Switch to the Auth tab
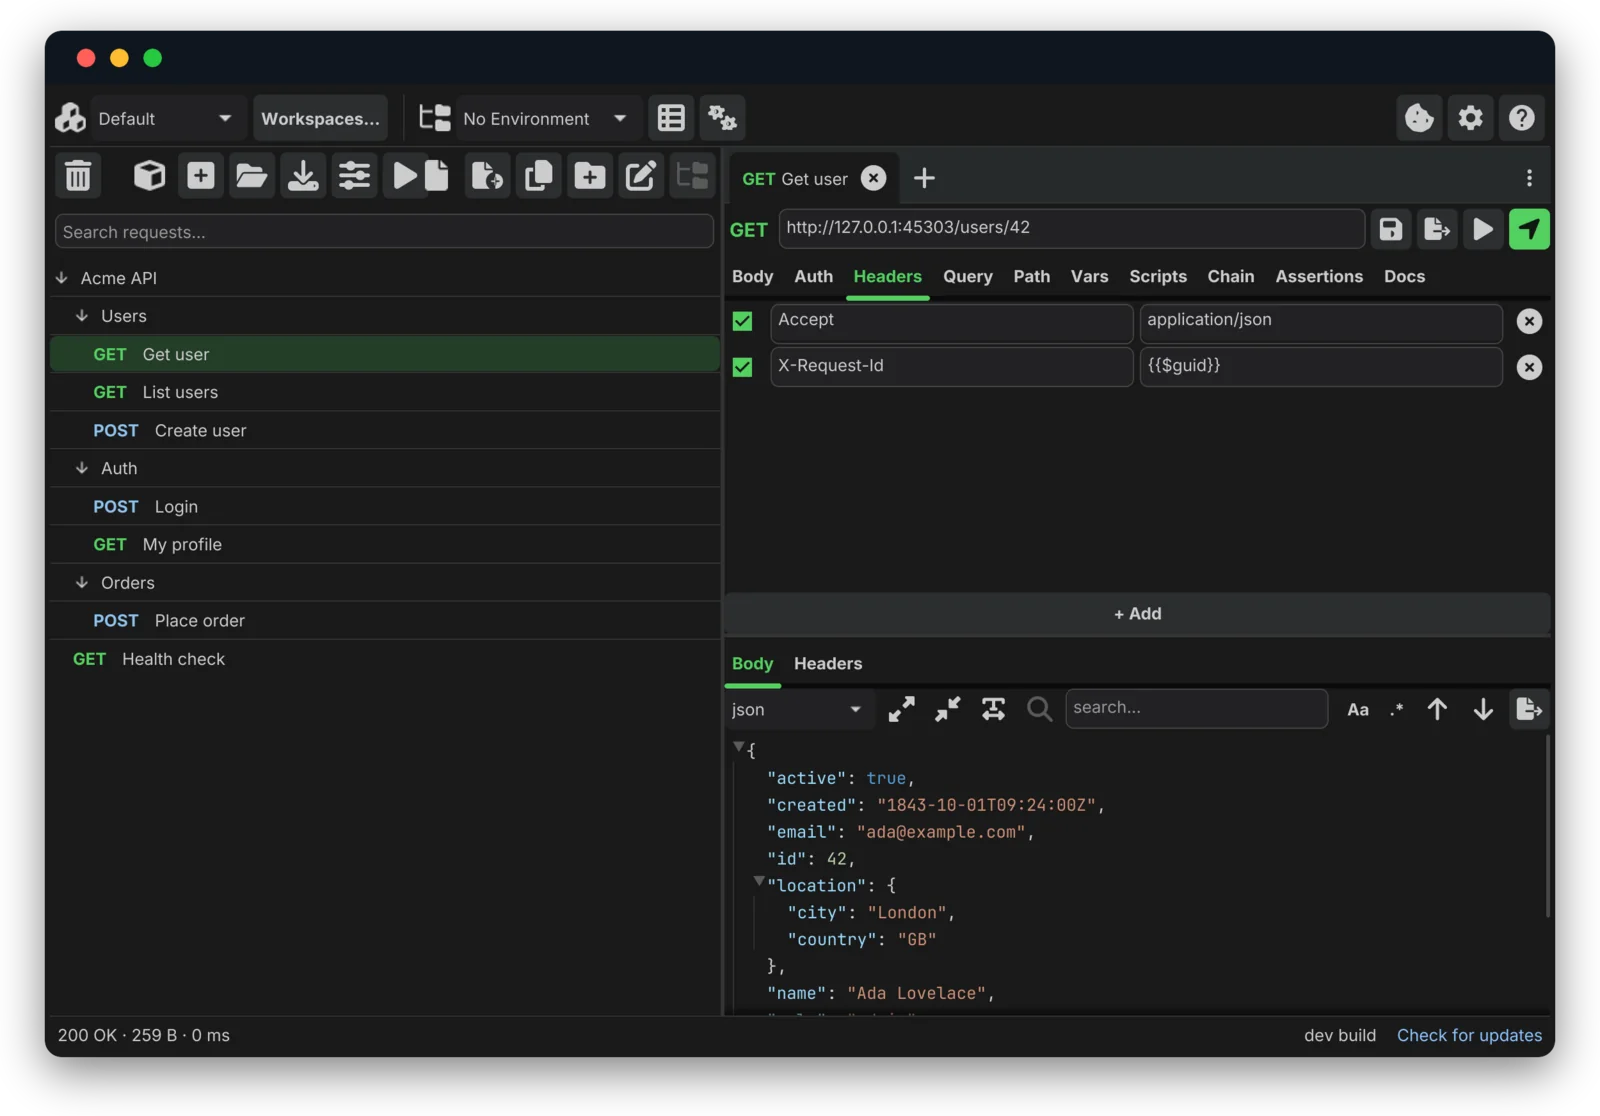Image resolution: width=1600 pixels, height=1116 pixels. tap(813, 276)
